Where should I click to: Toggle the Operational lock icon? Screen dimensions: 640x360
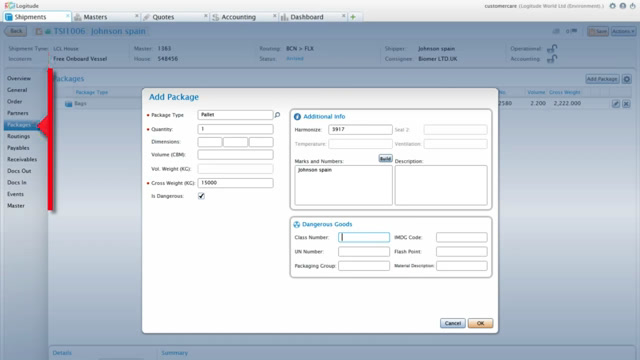[552, 48]
